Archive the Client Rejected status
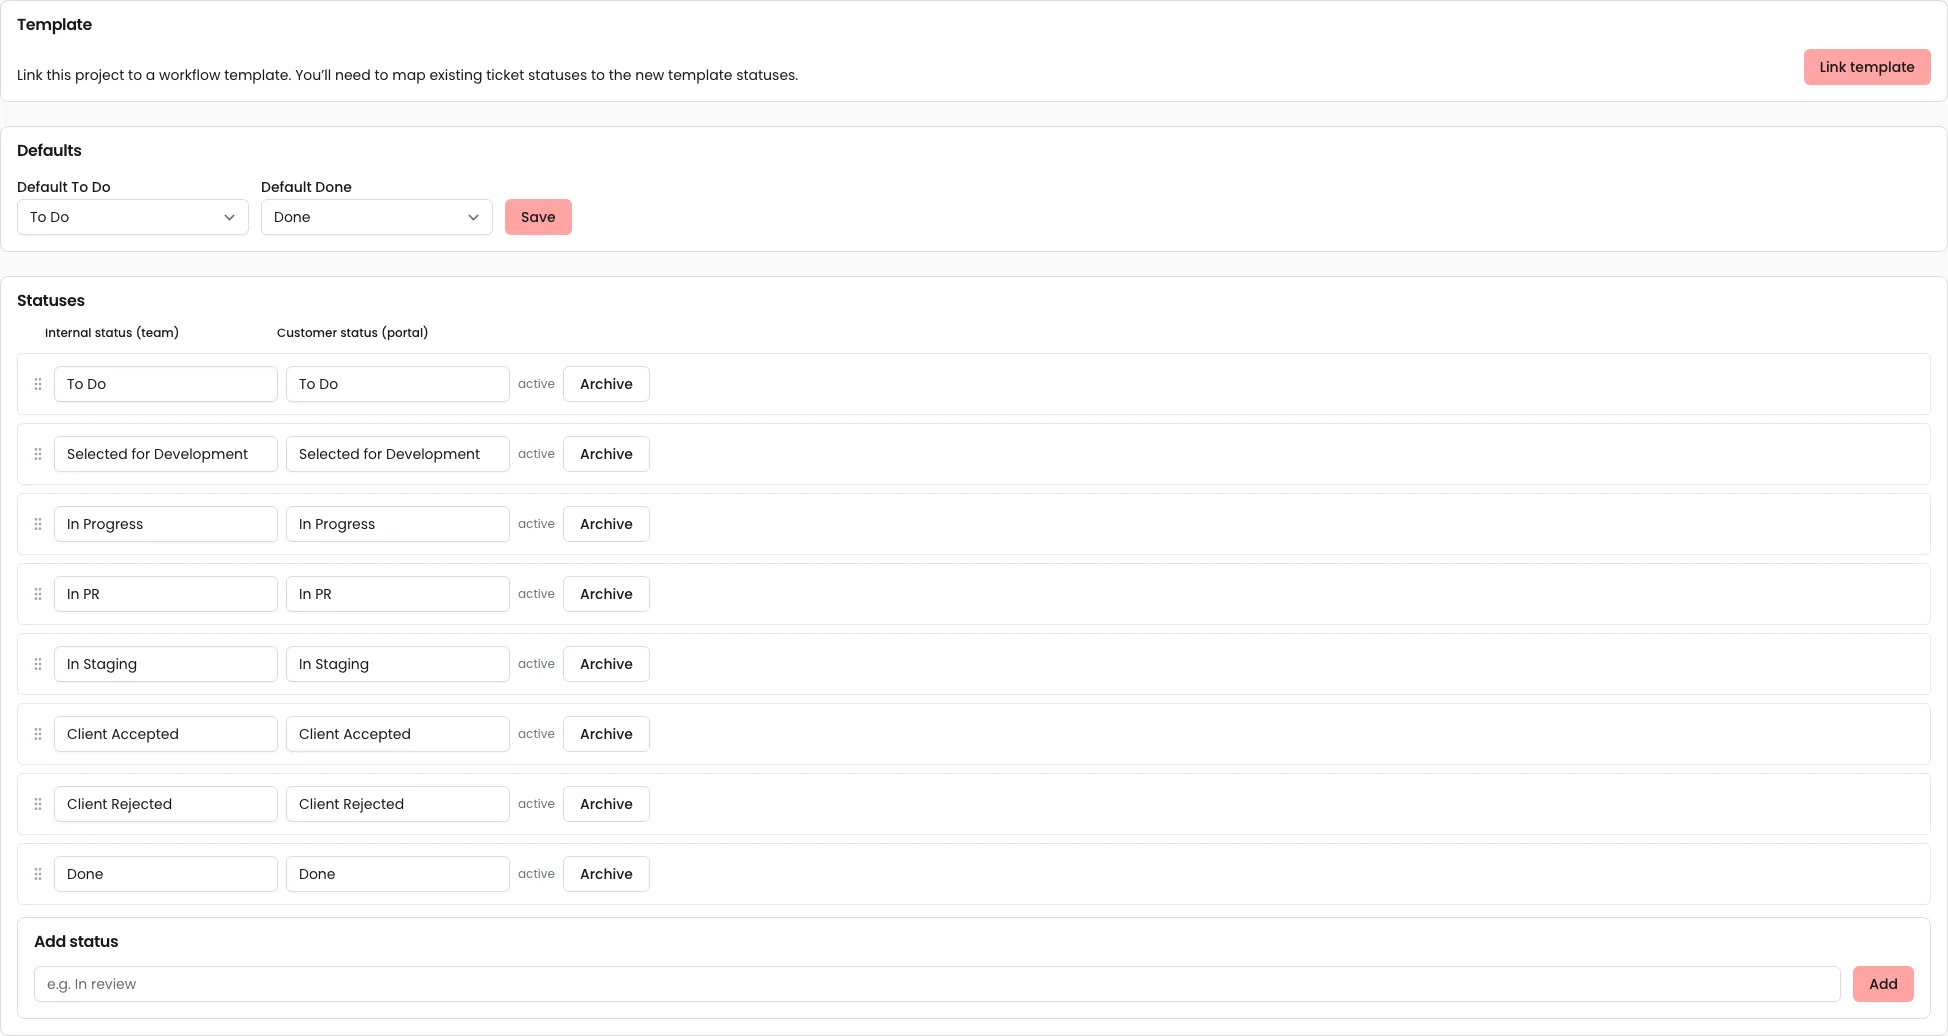1948x1036 pixels. point(605,803)
